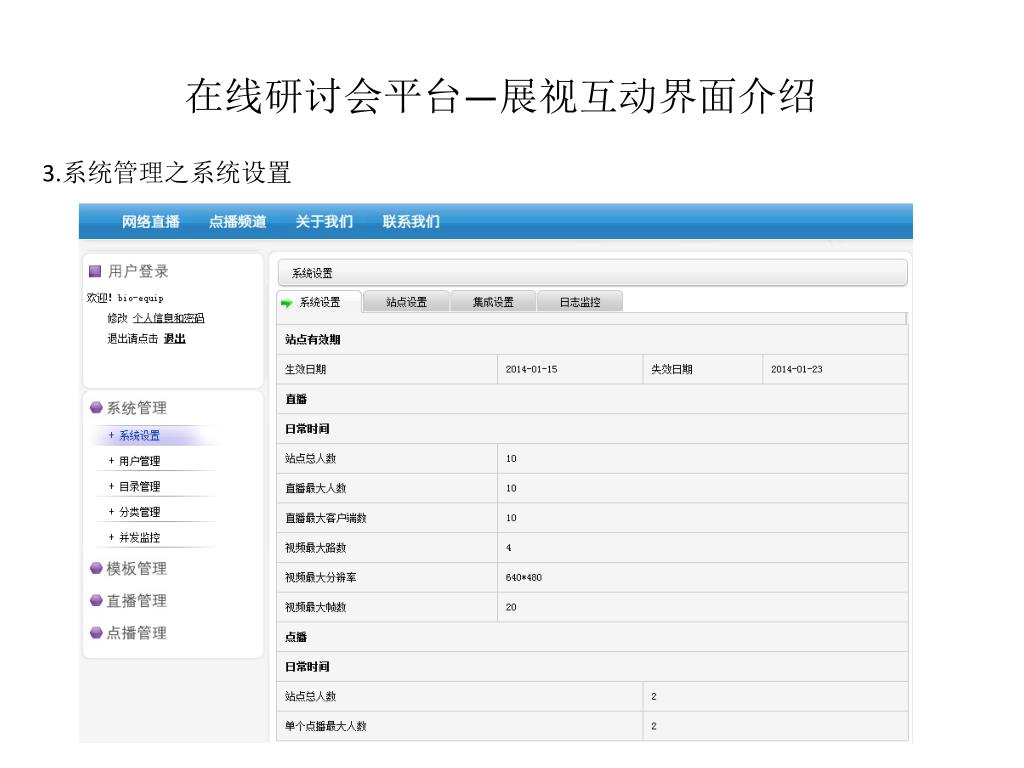The width and height of the screenshot is (1024, 768).
Task: Click the 视频最大帧数 value 20
Action: tap(511, 607)
